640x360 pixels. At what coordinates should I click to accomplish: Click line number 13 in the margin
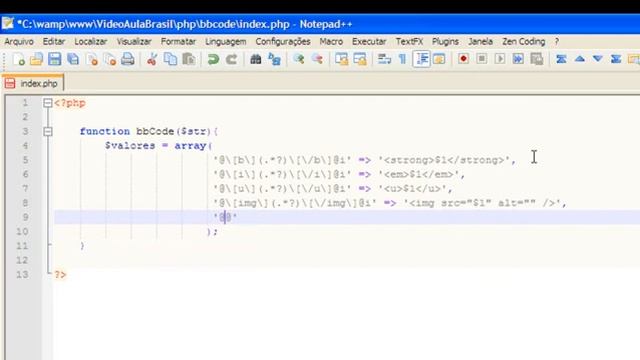click(22, 274)
